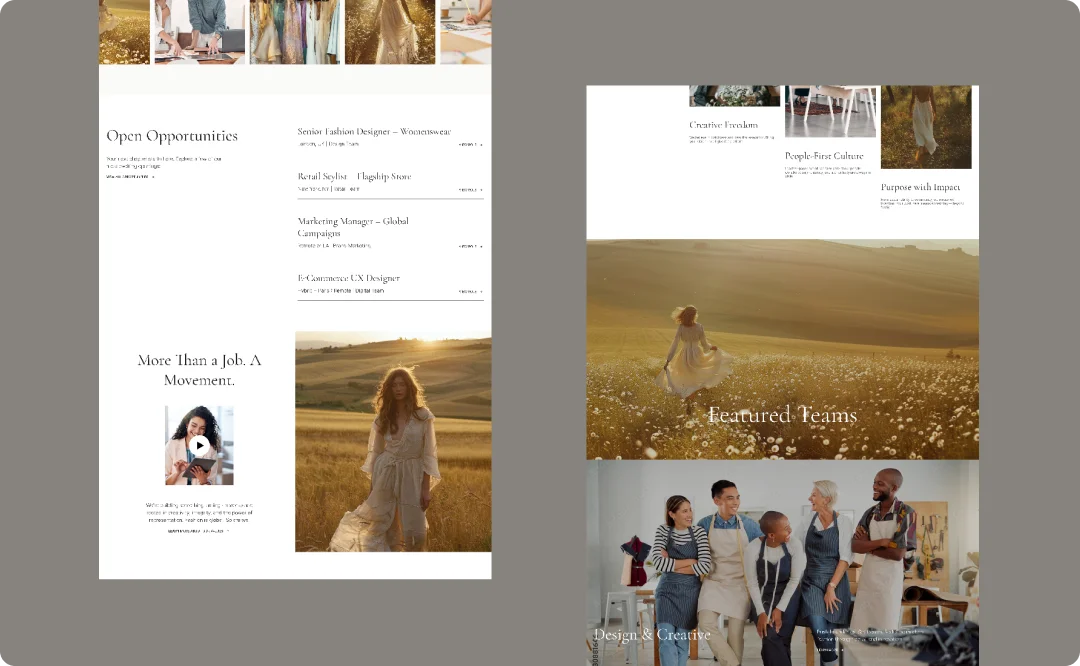Select the People-First Culture heading
The width and height of the screenshot is (1080, 666).
point(824,156)
